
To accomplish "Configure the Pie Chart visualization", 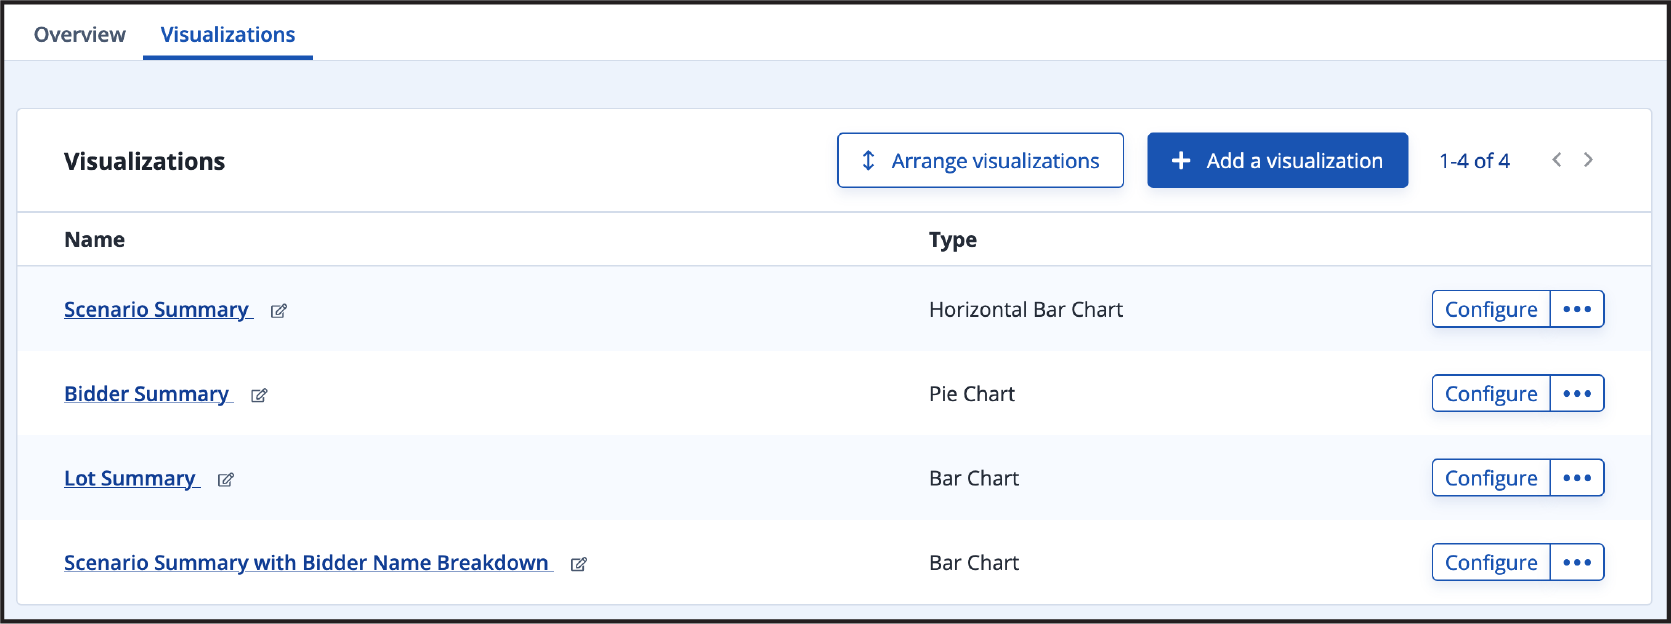I will [1491, 393].
